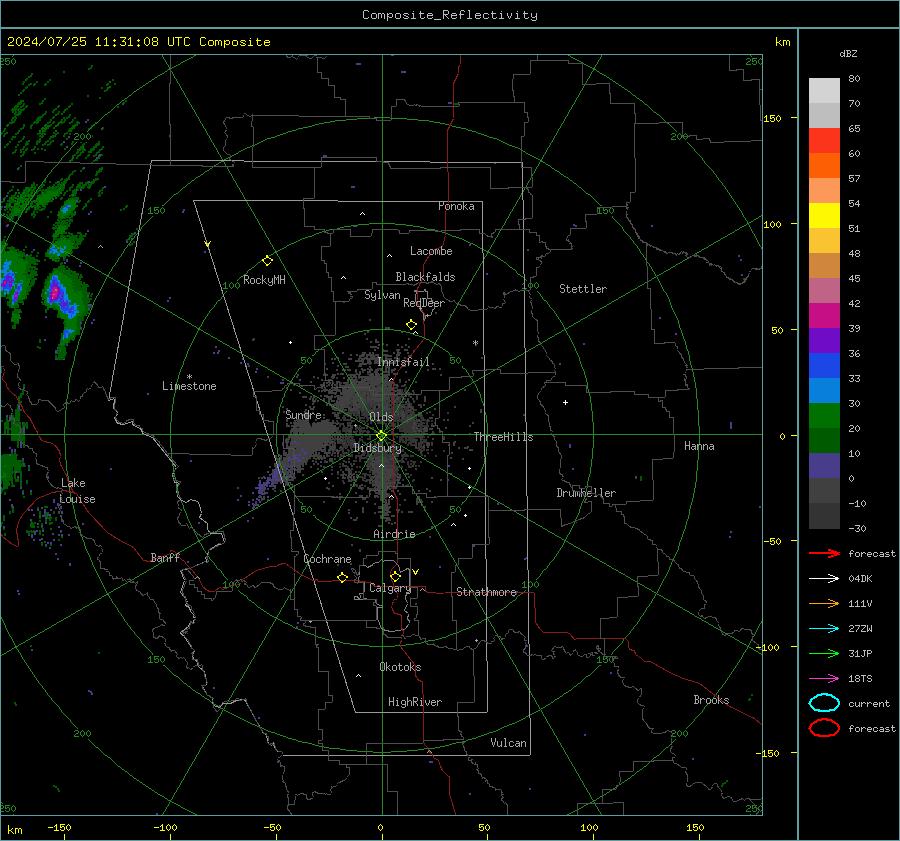Click the -150 value on the bottom km axis
This screenshot has width=900, height=841.
pyautogui.click(x=59, y=827)
